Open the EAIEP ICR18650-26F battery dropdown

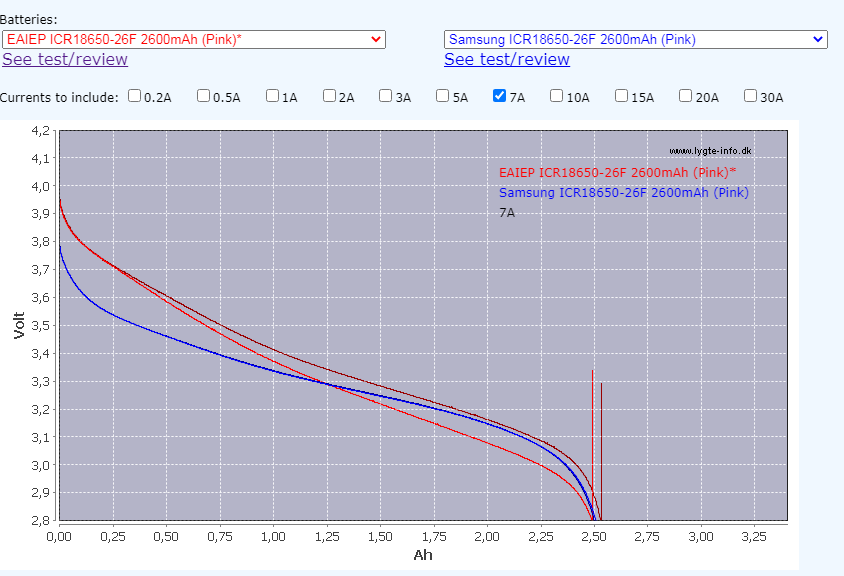click(x=194, y=39)
